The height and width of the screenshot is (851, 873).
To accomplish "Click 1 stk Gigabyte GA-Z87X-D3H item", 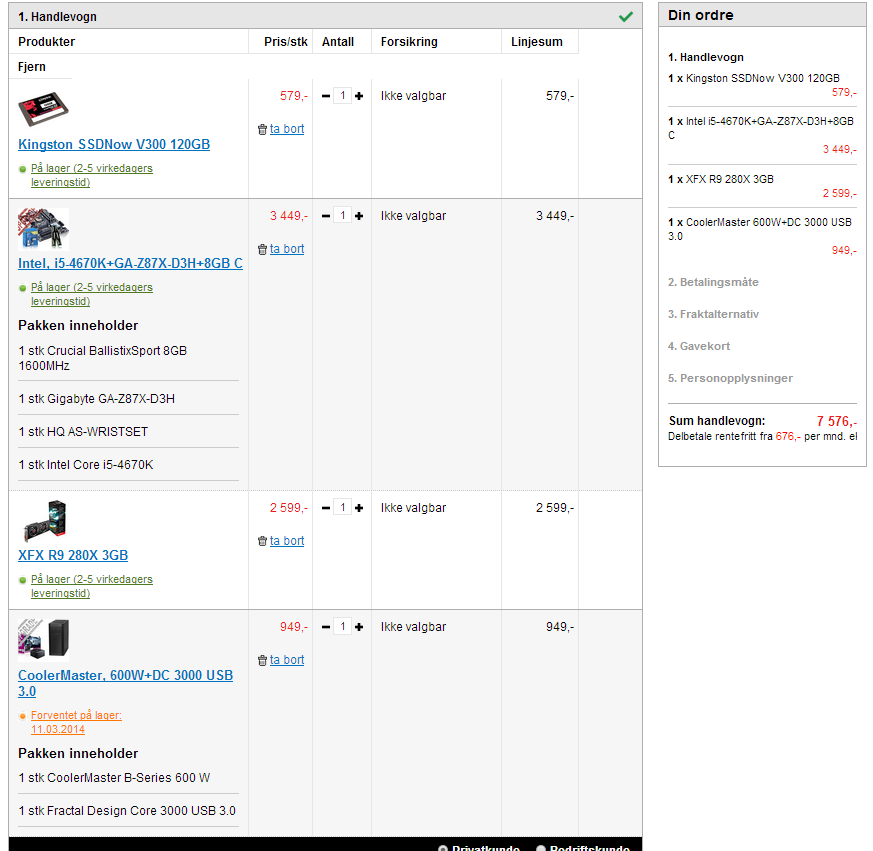I will click(96, 399).
